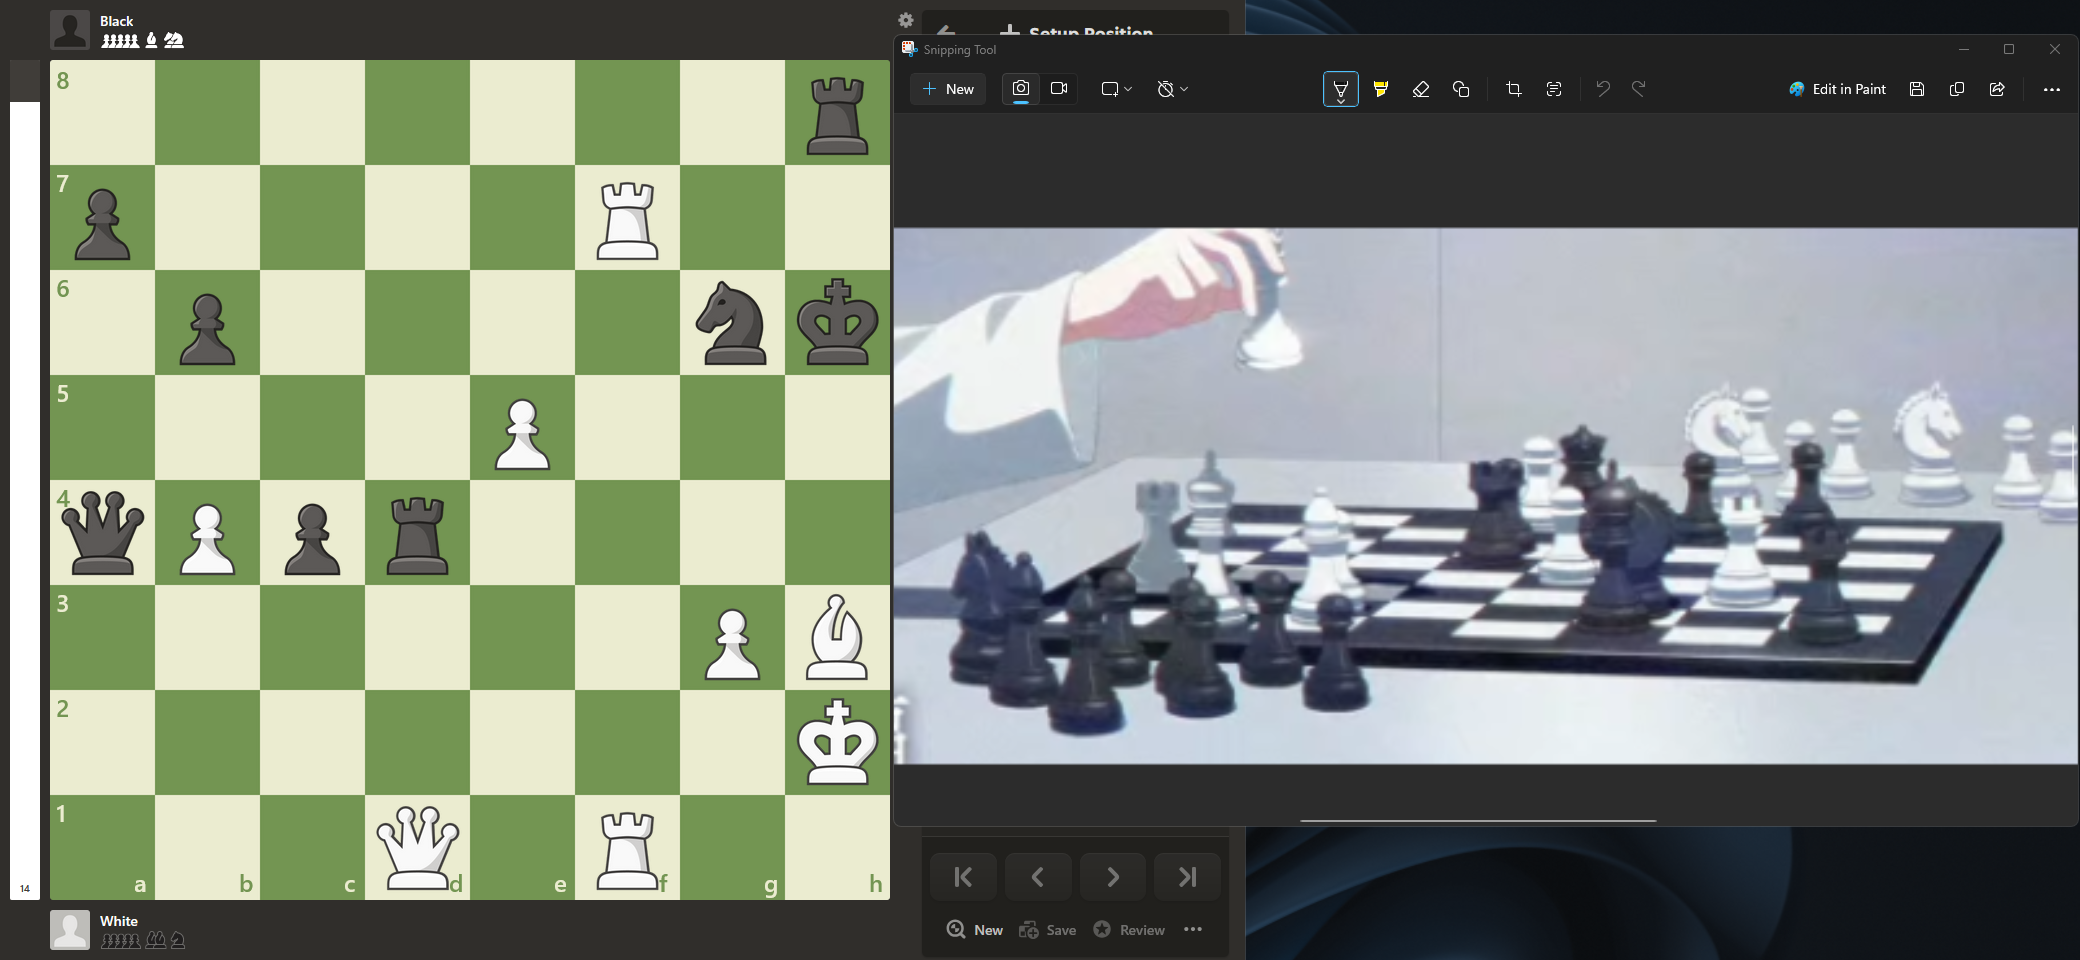Click the "White" player name
2080x960 pixels.
[x=119, y=921]
